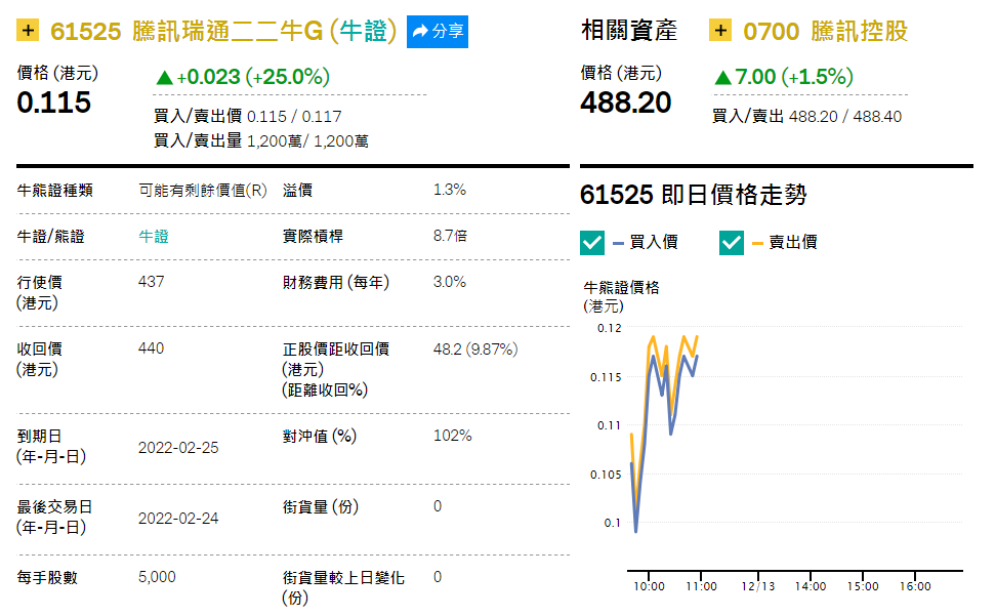994x616 pixels.
Task: Open the 0700 騰訊控股 related asset link
Action: 825,31
